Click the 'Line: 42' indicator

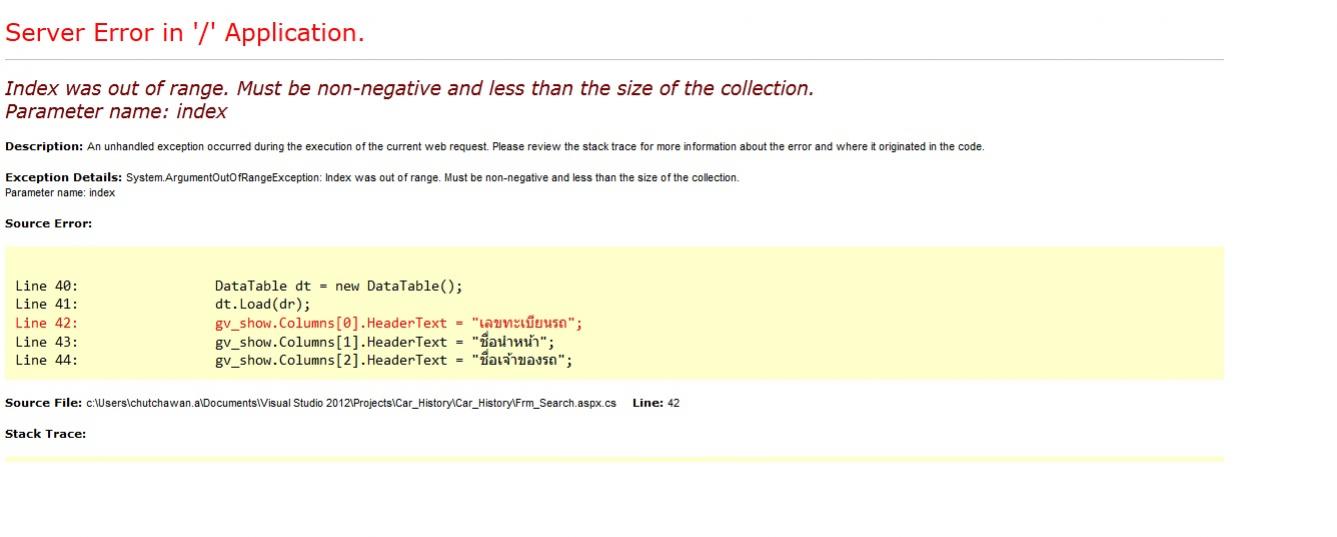656,403
